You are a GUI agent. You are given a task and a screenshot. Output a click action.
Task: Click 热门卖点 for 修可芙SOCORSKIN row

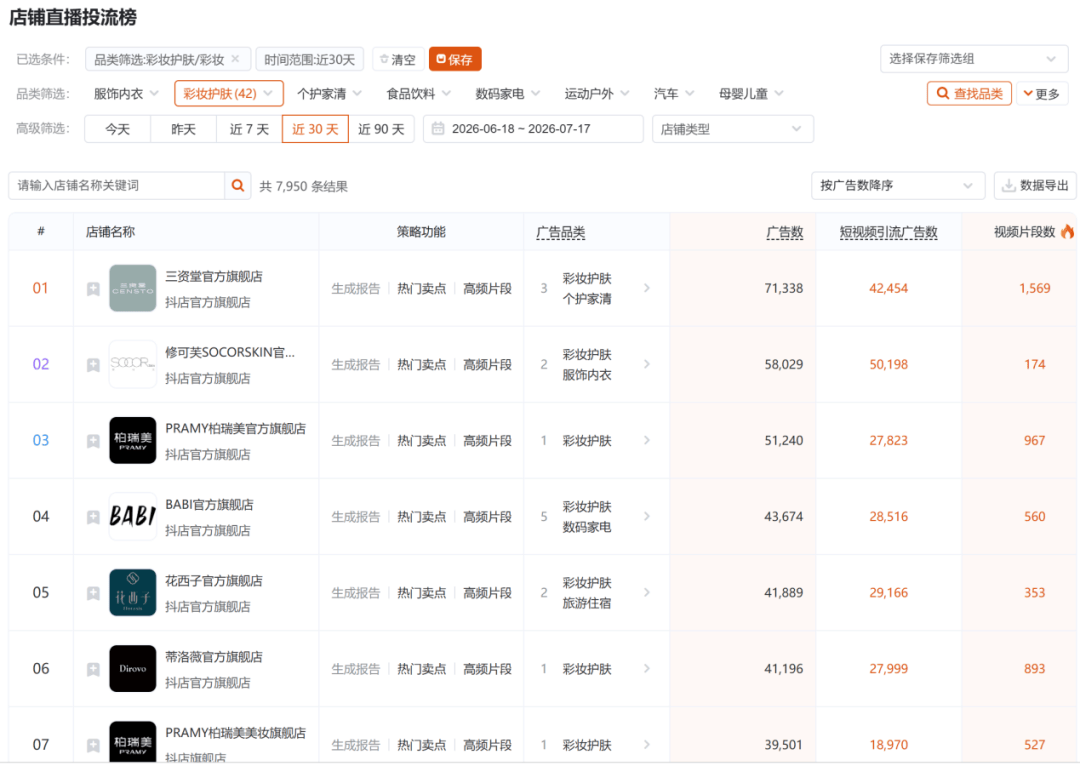[x=422, y=364]
